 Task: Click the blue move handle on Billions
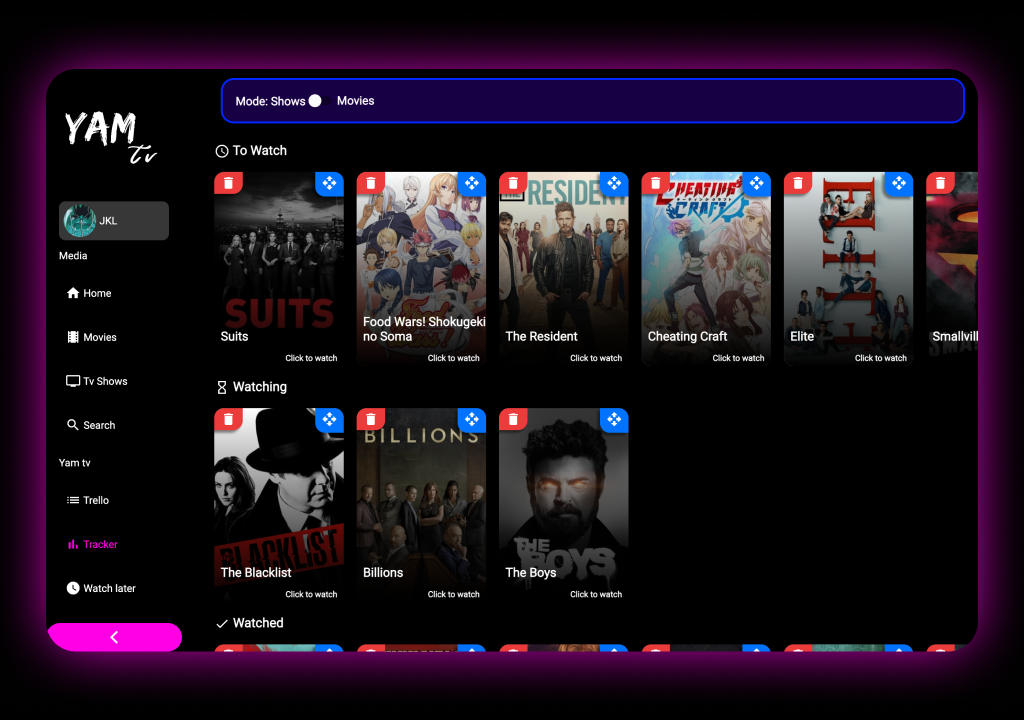472,419
